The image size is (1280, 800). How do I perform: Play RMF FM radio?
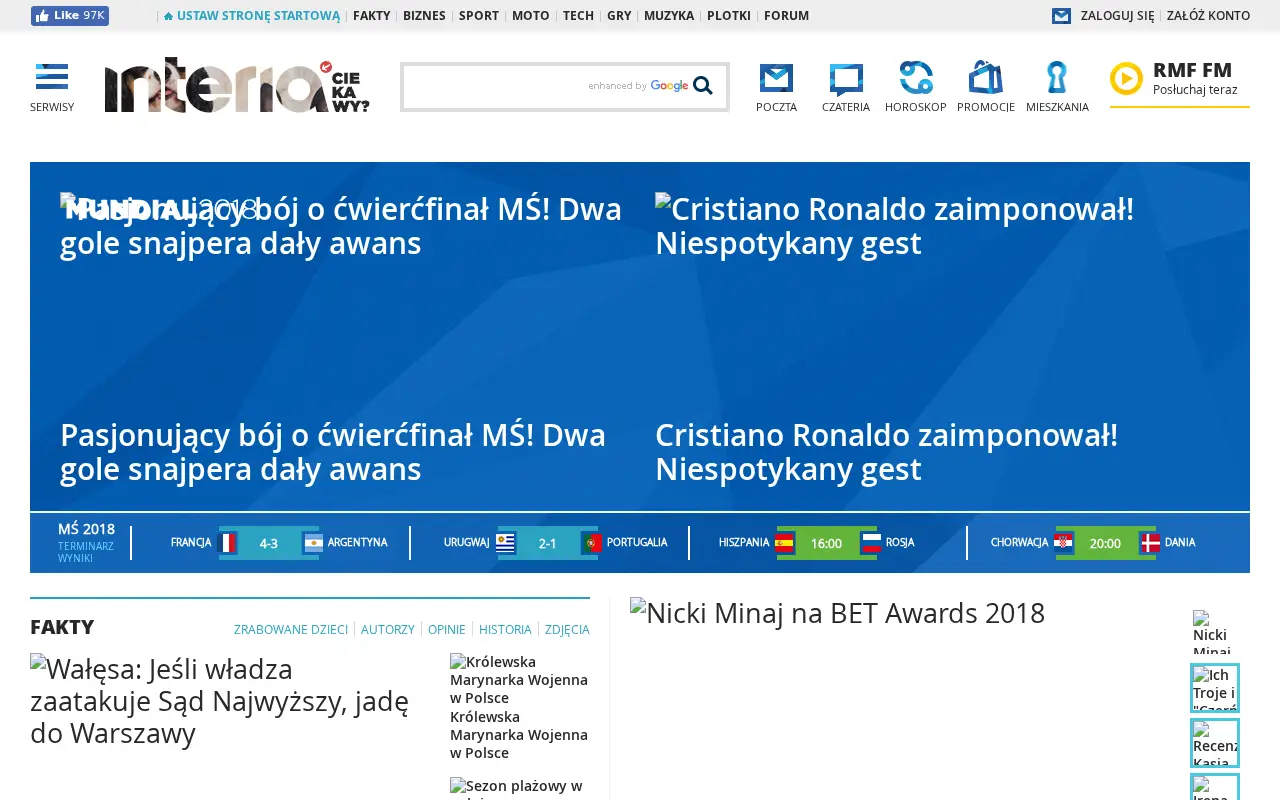[x=1126, y=78]
